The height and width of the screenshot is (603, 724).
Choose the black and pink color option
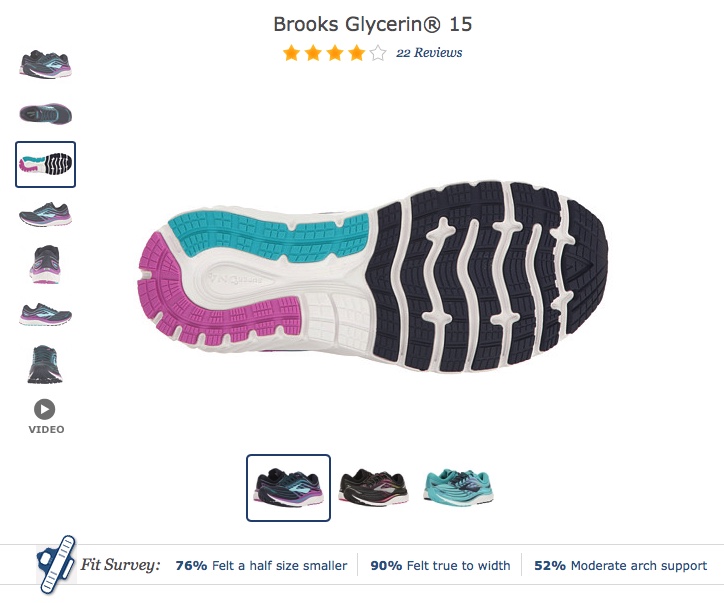tap(374, 488)
